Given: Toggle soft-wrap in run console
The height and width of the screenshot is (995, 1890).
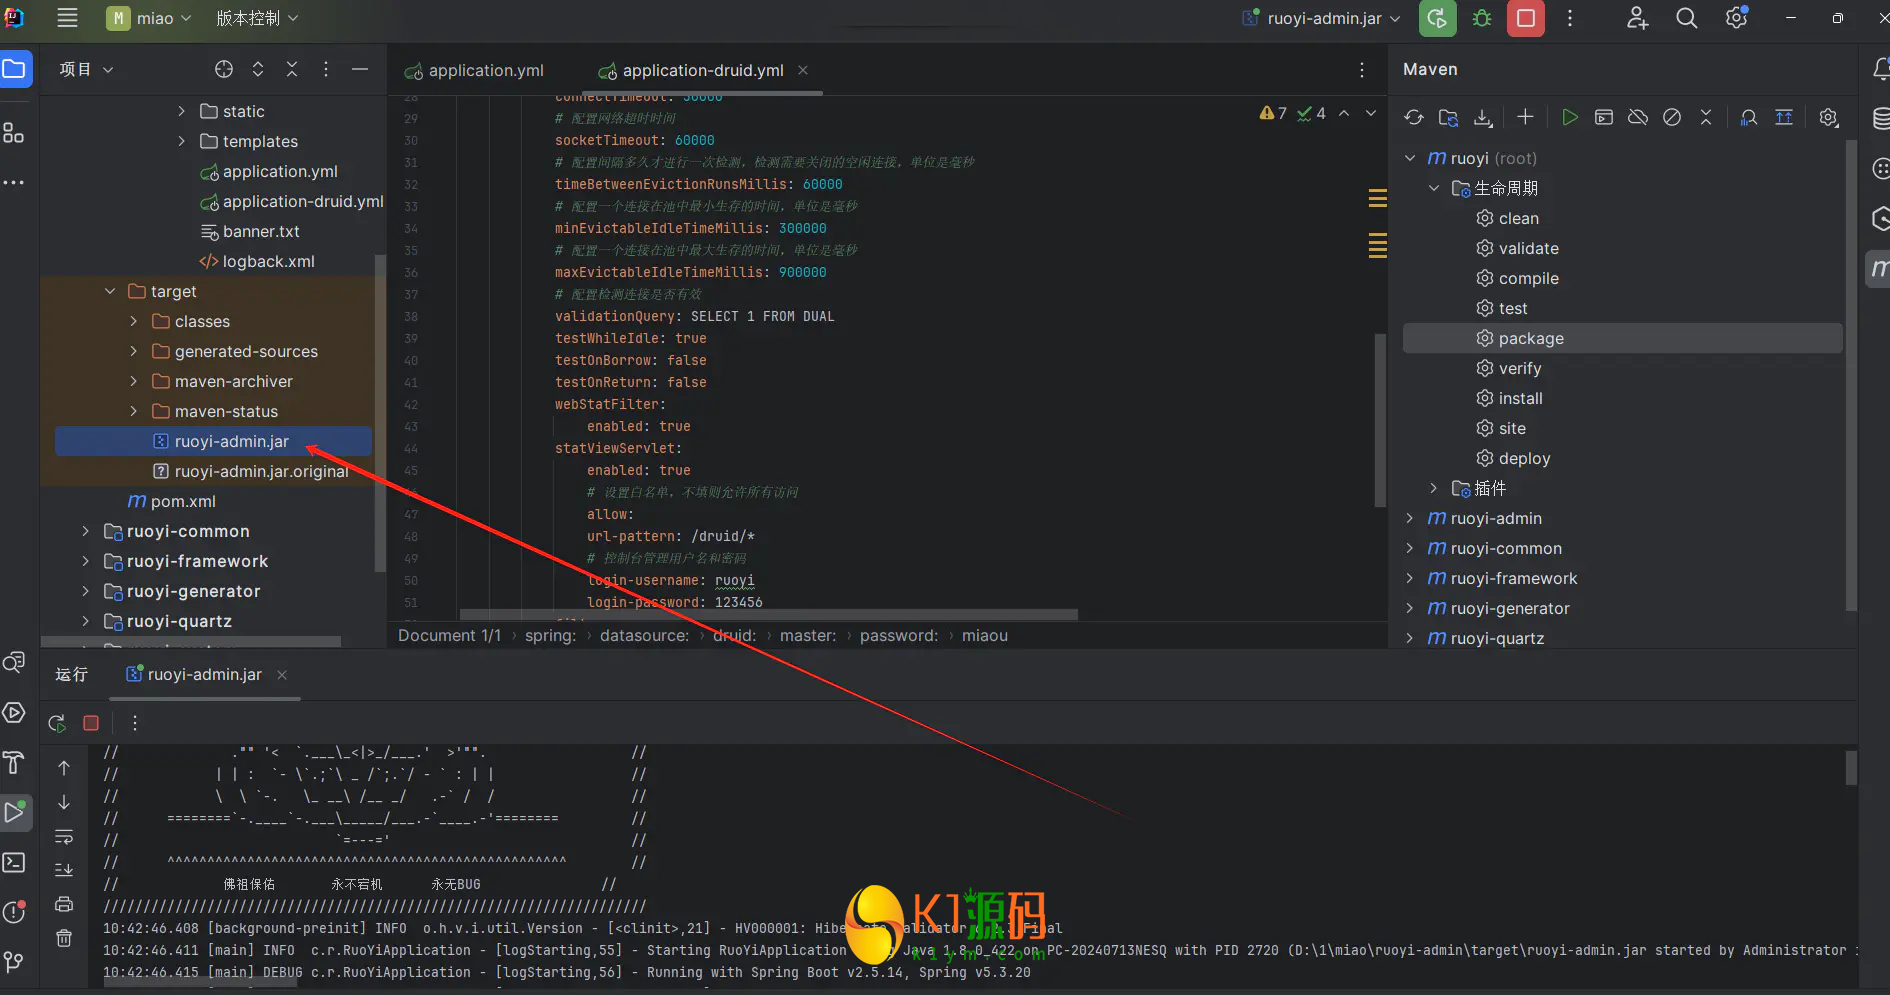Looking at the screenshot, I should [64, 836].
